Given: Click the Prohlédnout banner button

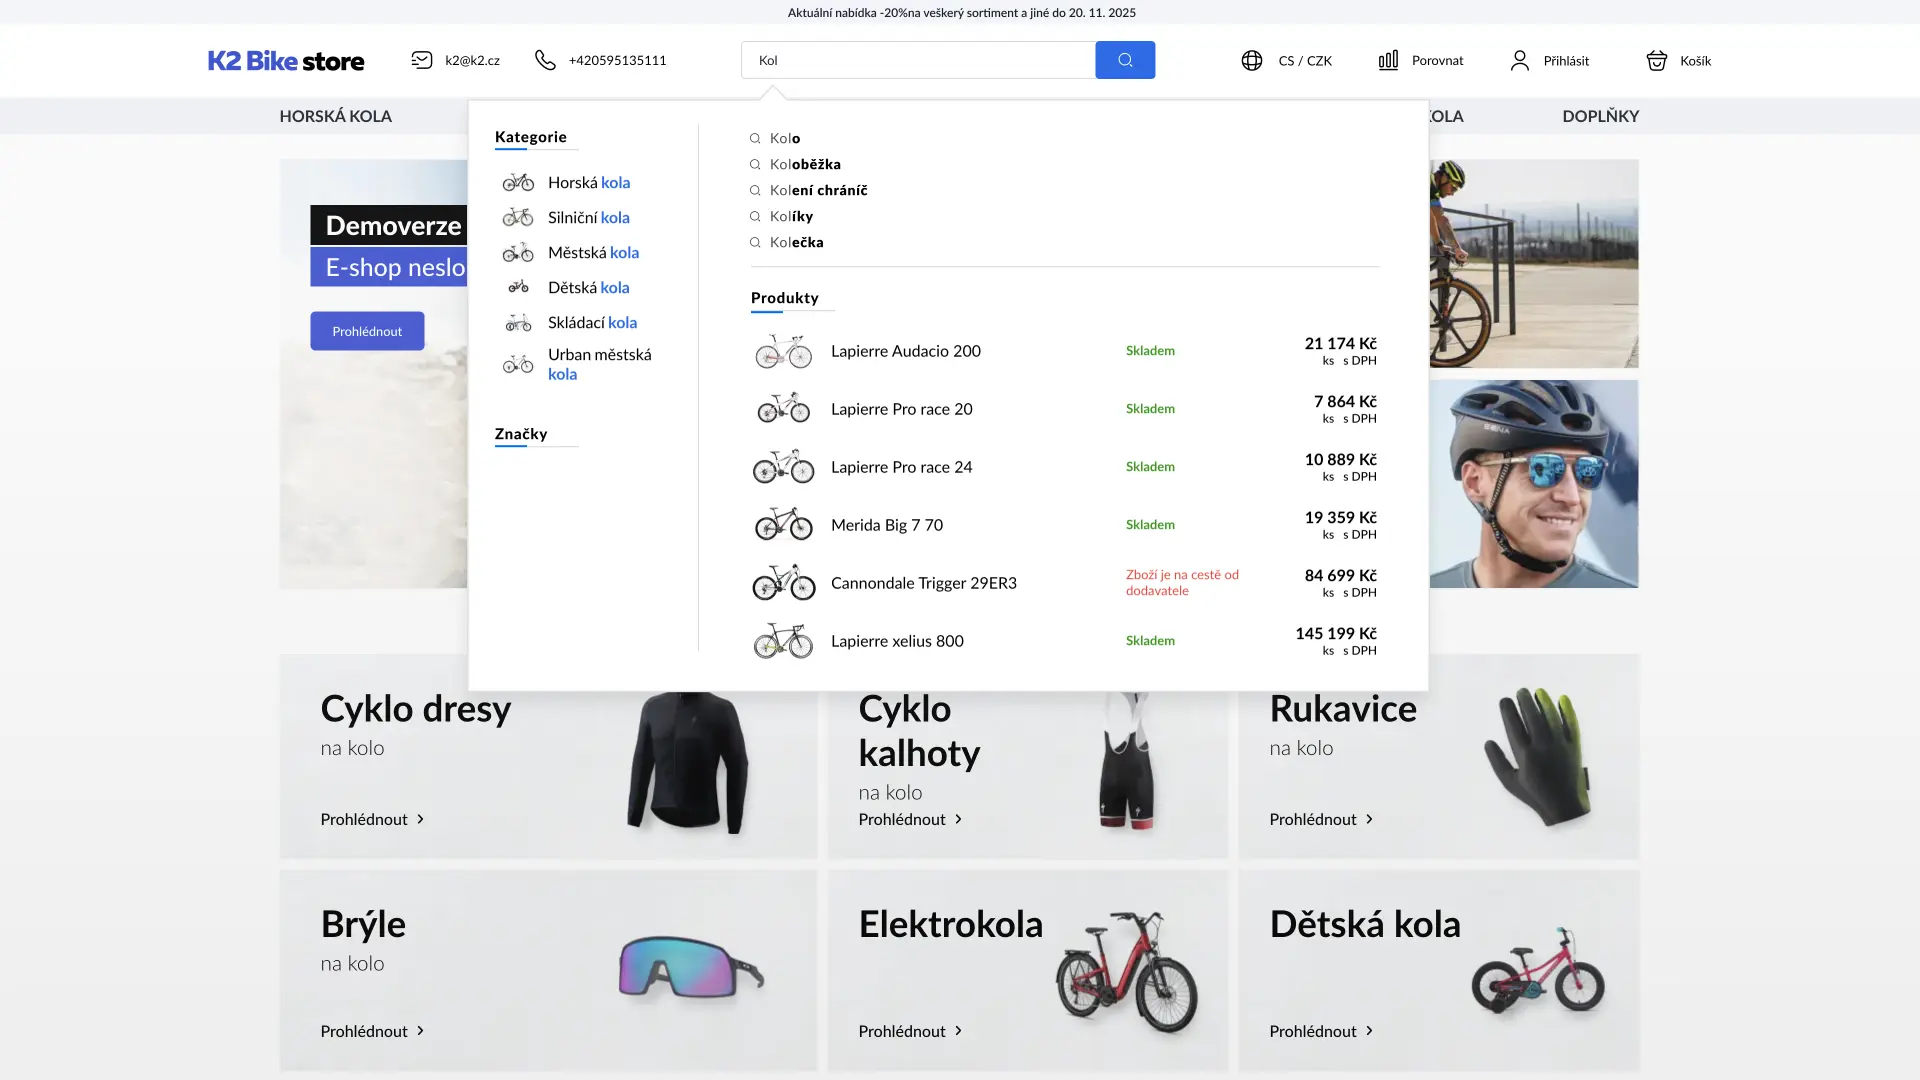Looking at the screenshot, I should click(367, 331).
